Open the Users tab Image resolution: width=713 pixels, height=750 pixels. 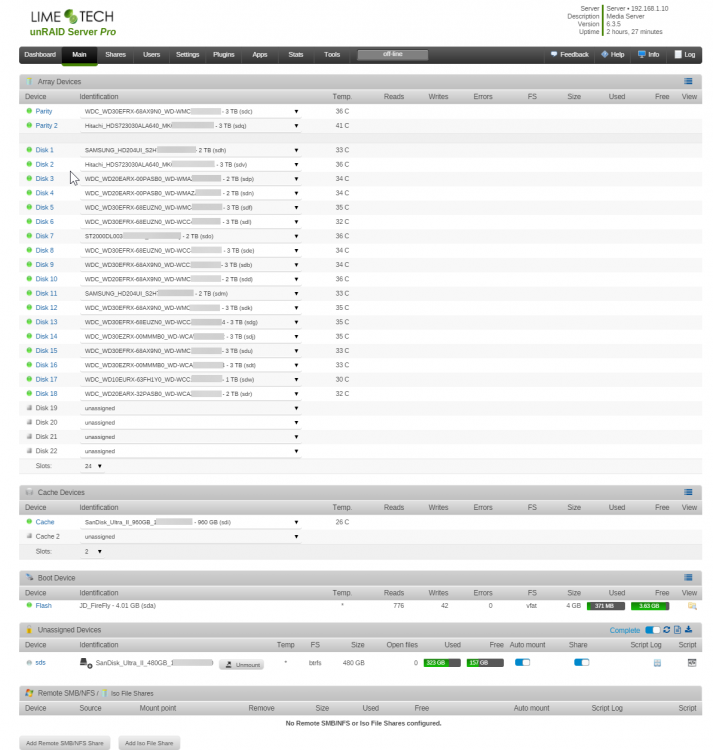[x=151, y=55]
